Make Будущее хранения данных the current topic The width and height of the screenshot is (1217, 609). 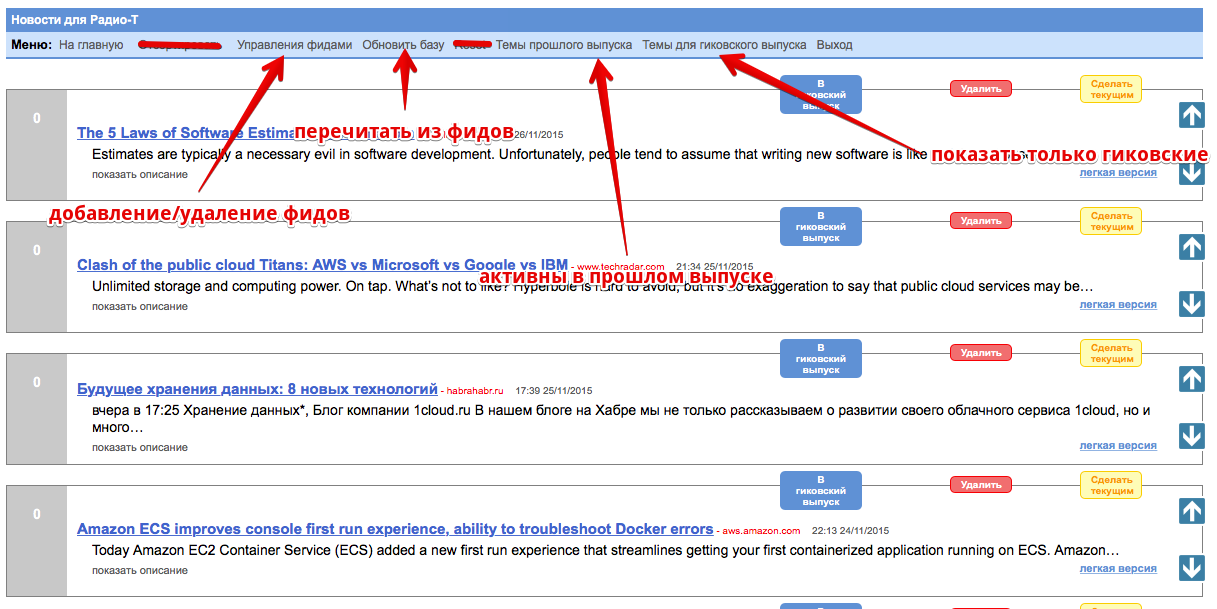[x=1110, y=353]
